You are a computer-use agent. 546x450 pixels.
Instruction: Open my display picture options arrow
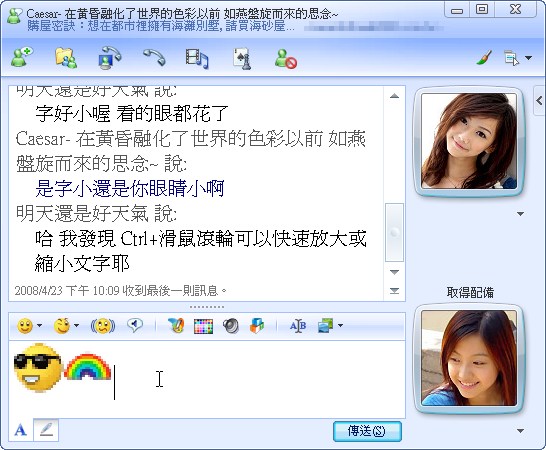pyautogui.click(x=520, y=431)
